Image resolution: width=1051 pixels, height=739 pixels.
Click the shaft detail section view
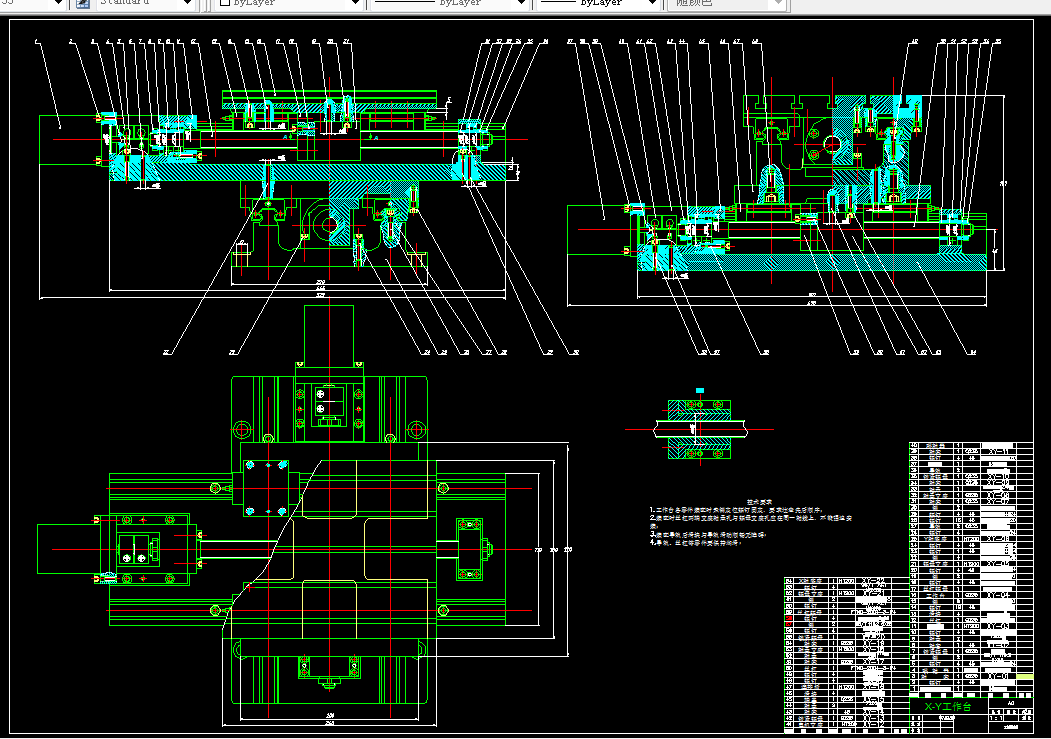(x=699, y=429)
